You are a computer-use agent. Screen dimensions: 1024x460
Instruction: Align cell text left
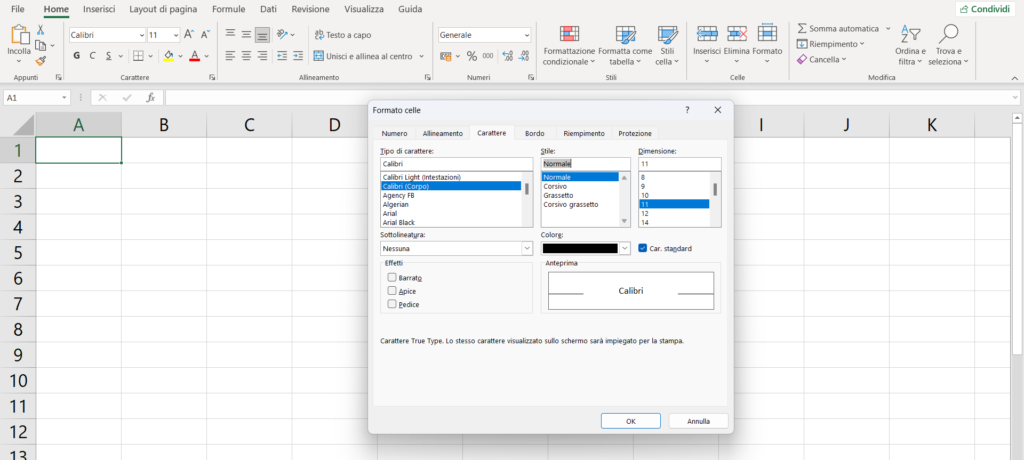coord(230,56)
